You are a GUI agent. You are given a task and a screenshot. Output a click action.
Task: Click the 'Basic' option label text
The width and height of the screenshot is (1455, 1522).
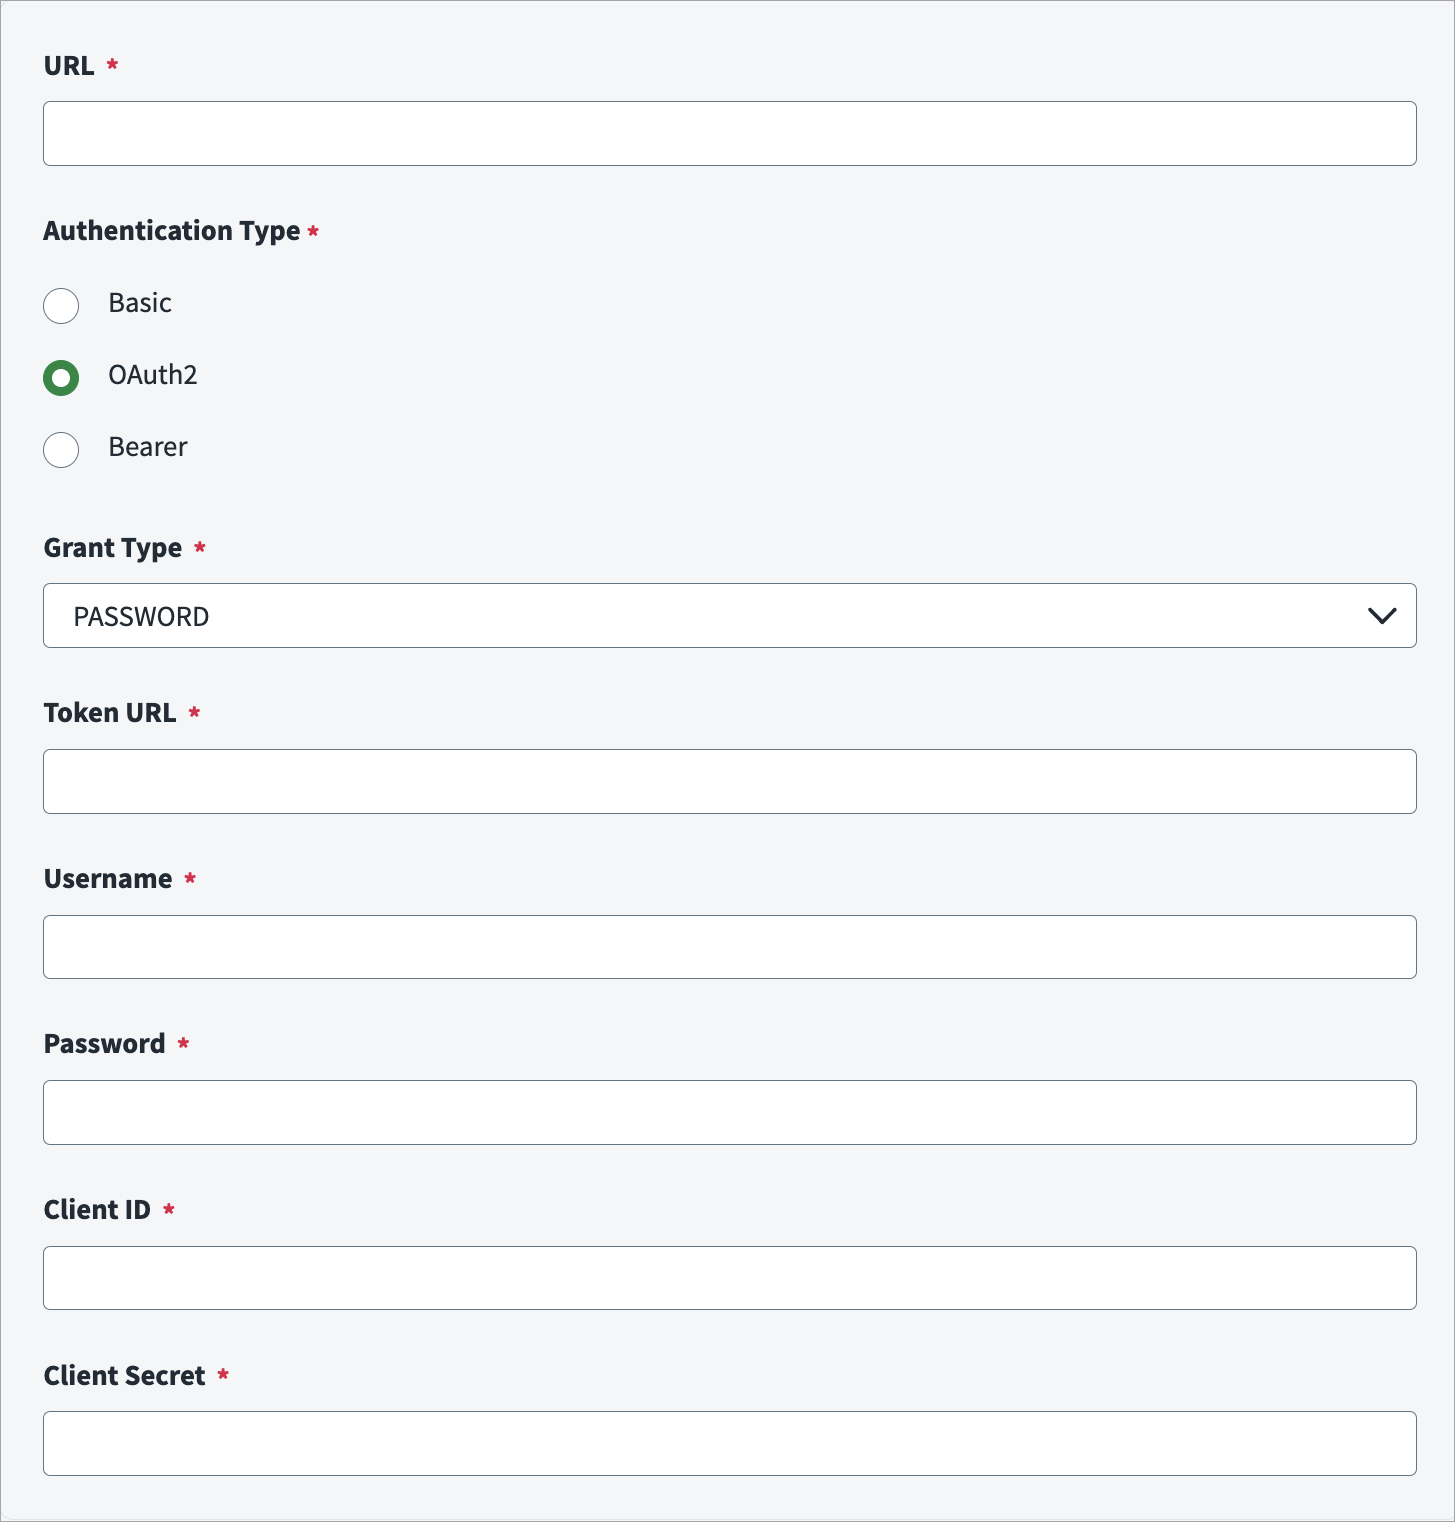(140, 303)
